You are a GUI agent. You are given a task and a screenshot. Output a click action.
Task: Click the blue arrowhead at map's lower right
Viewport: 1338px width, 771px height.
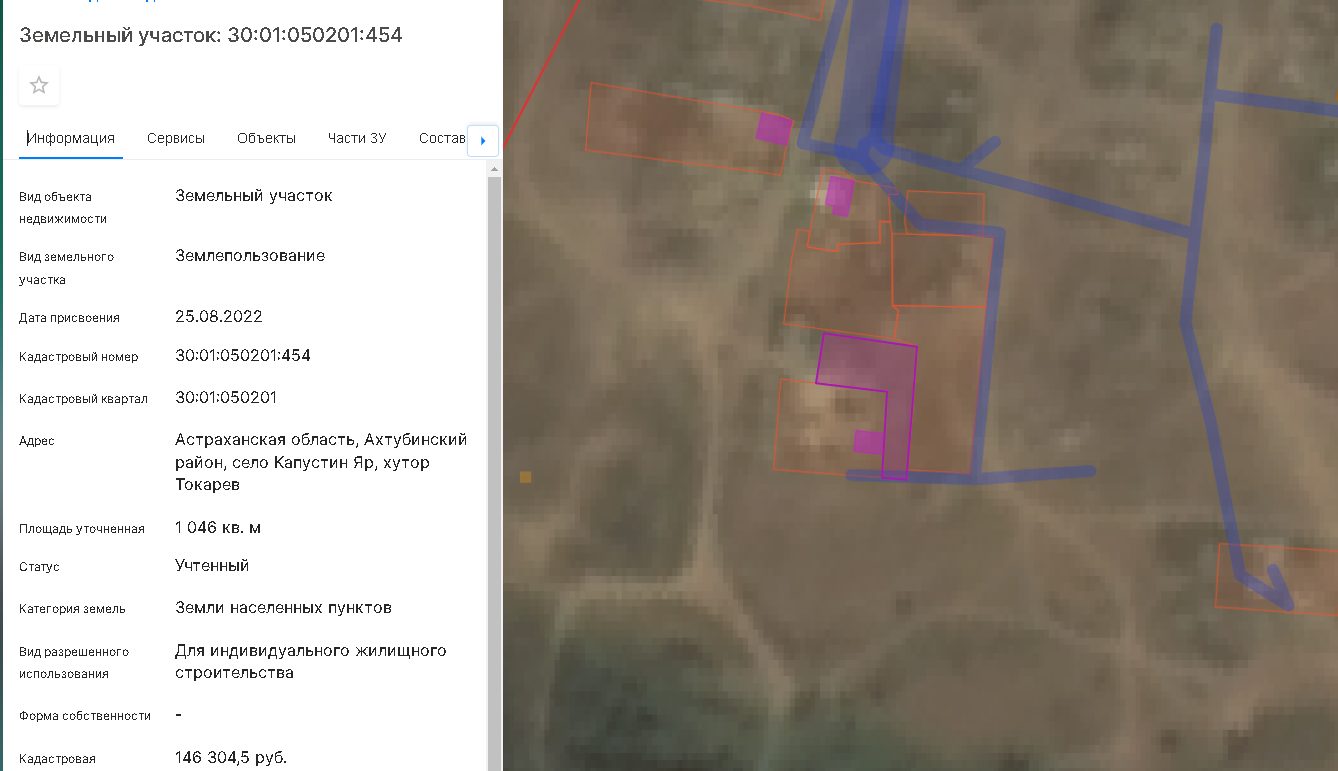point(1280,588)
